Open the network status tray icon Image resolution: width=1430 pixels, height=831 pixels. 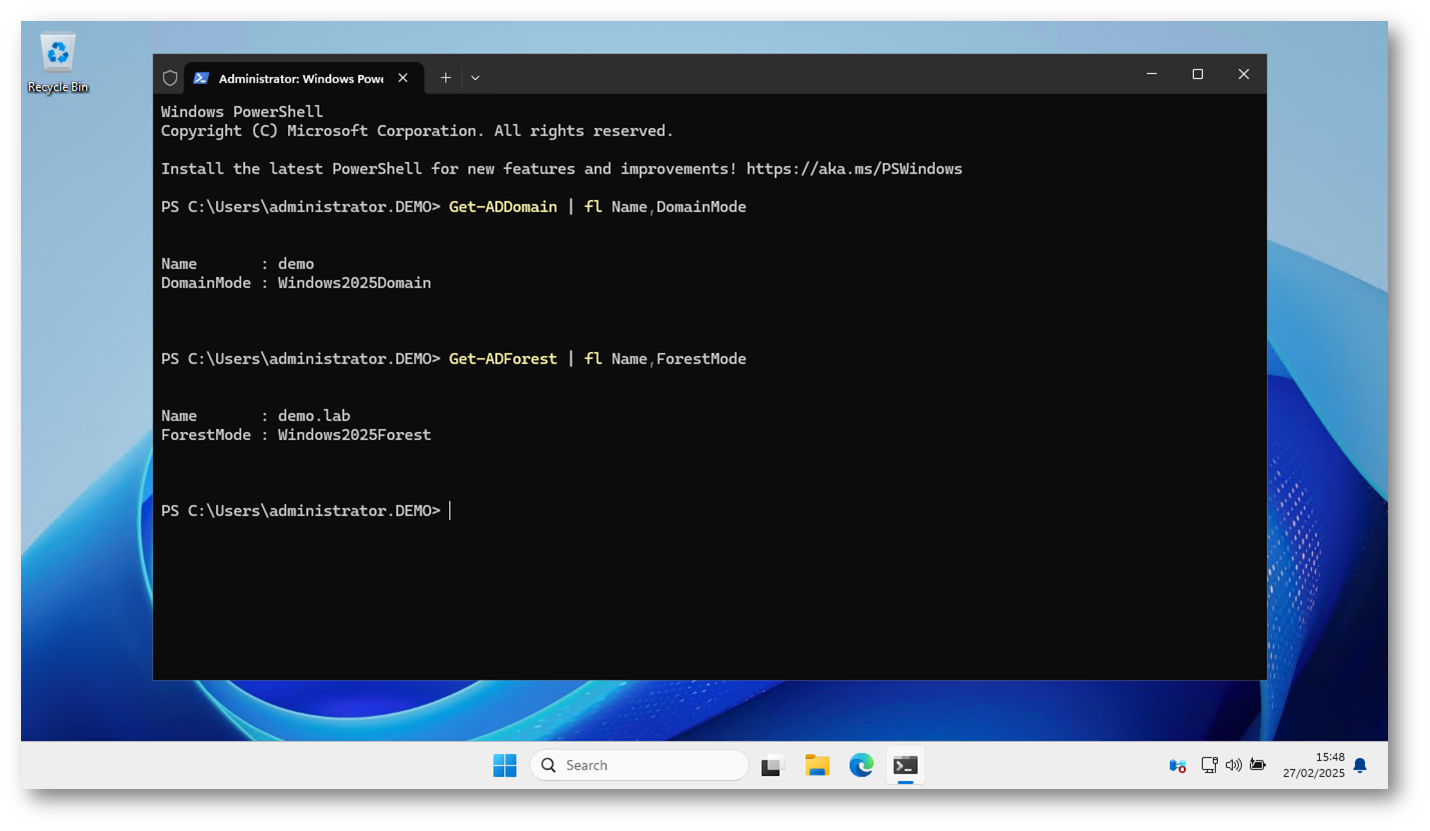(x=1209, y=766)
